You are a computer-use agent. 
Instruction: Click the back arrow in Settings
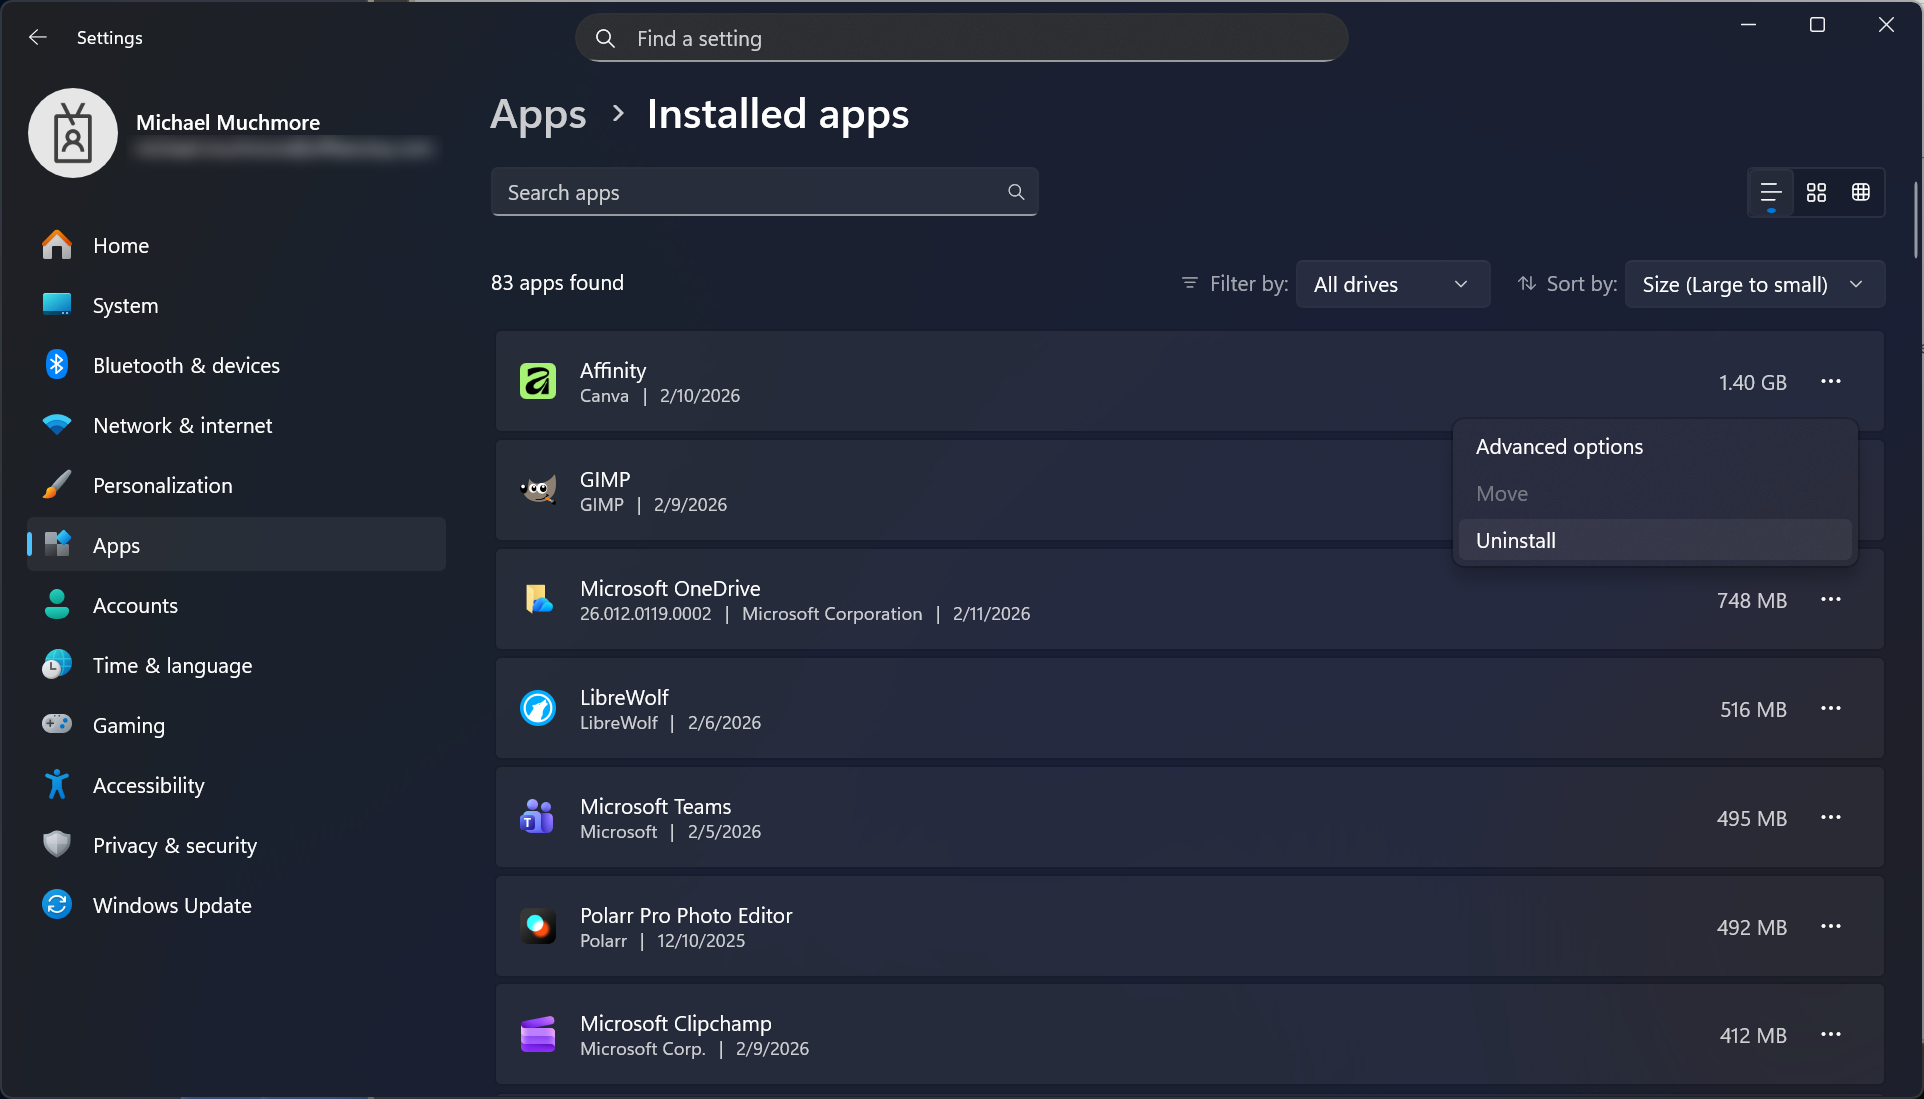pyautogui.click(x=37, y=37)
